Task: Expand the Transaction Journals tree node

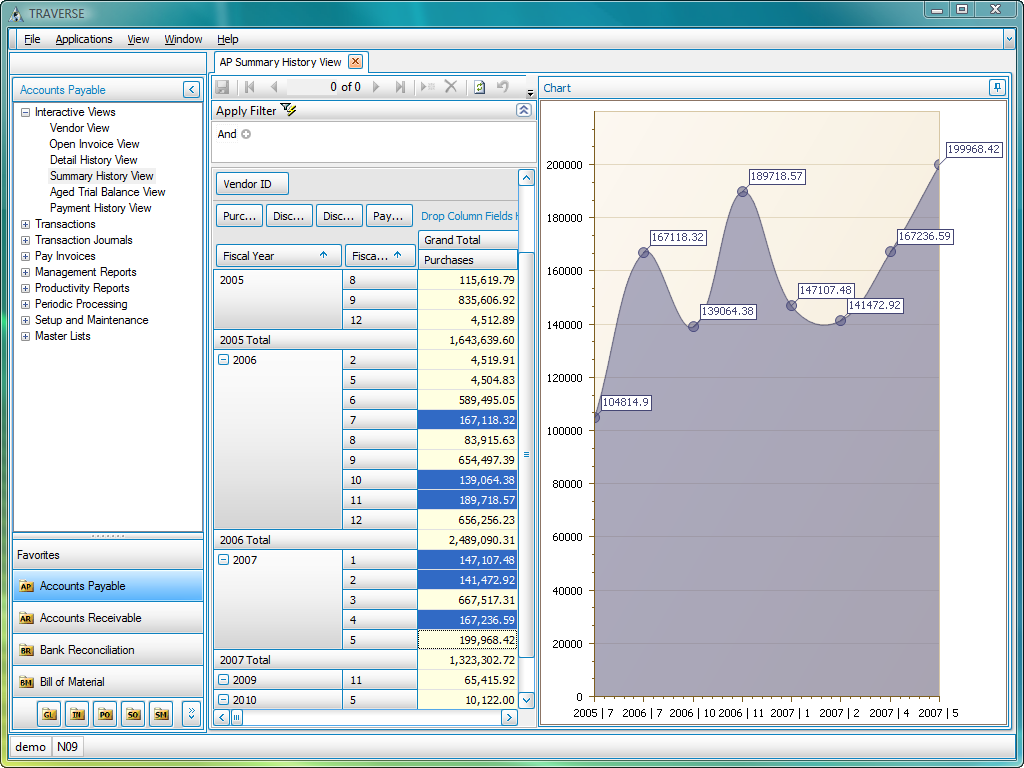Action: pos(25,240)
